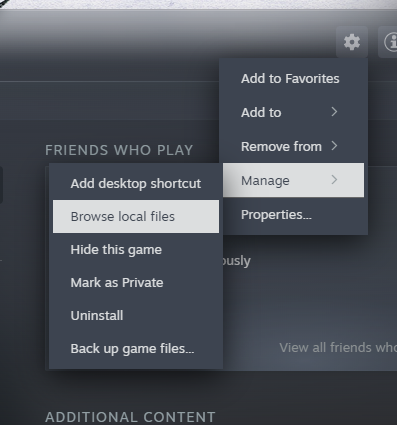This screenshot has height=425, width=397.
Task: Select Uninstall from Manage submenu
Action: point(136,316)
